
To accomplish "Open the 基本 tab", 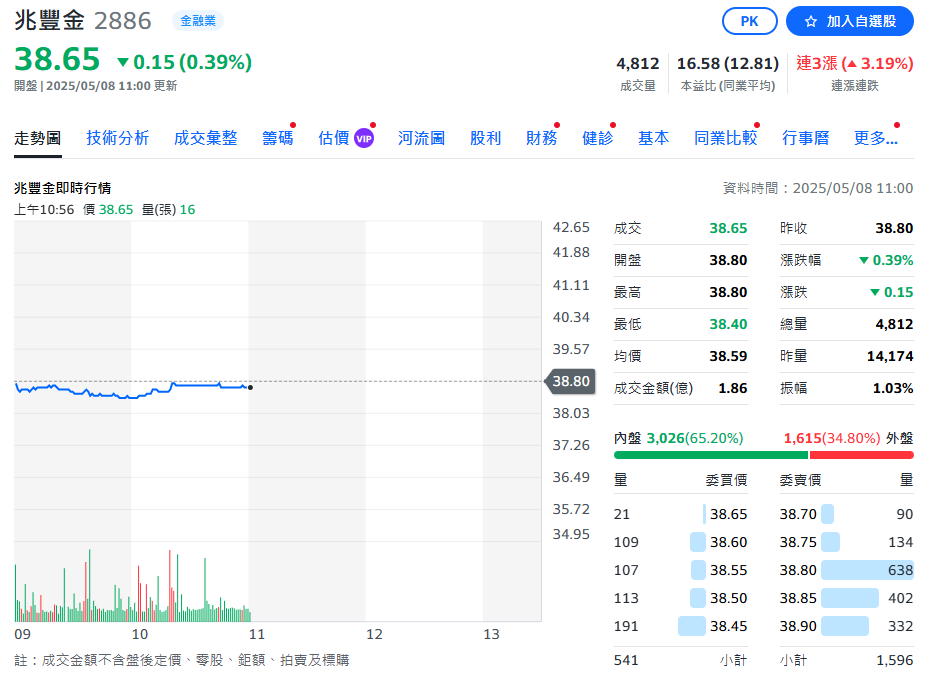I will click(654, 138).
